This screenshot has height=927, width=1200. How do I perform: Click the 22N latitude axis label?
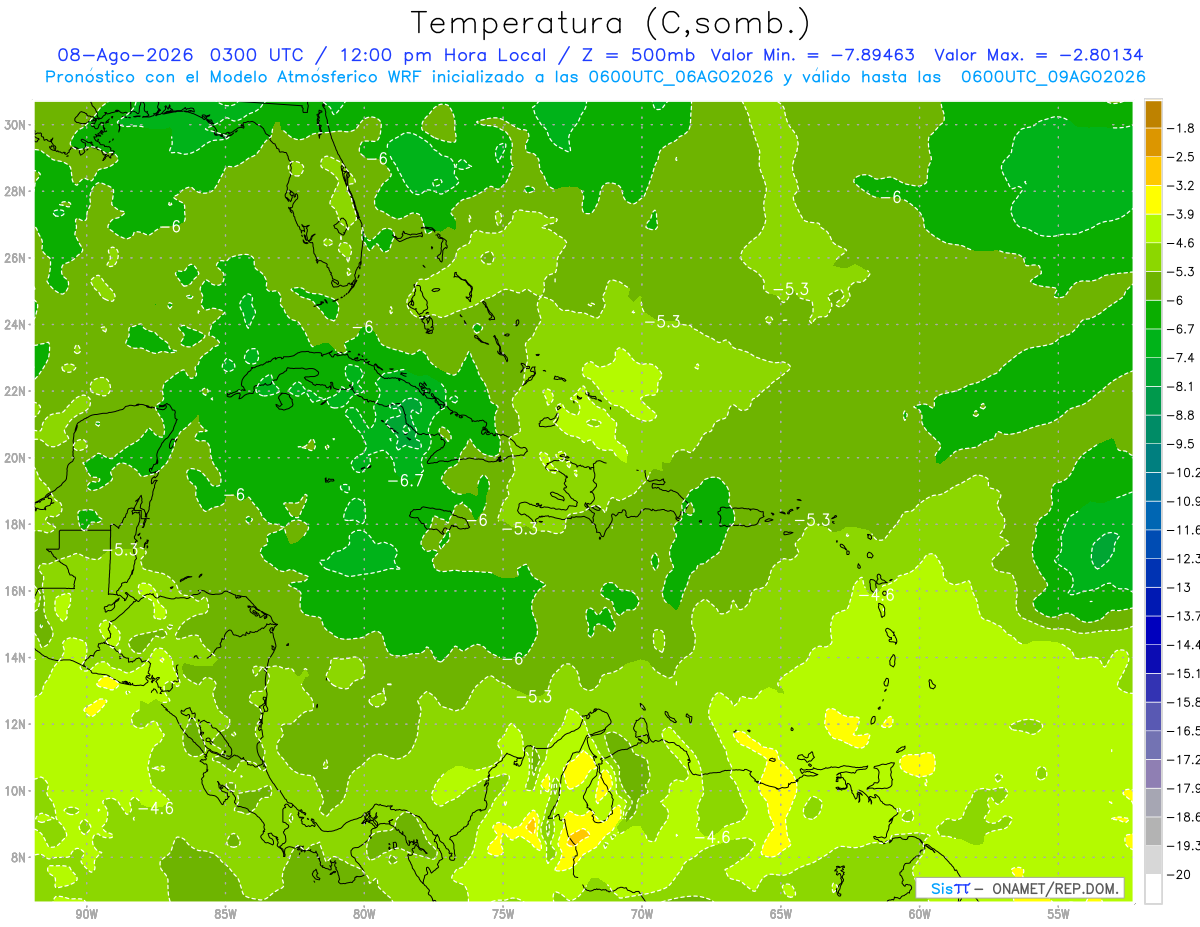click(15, 391)
